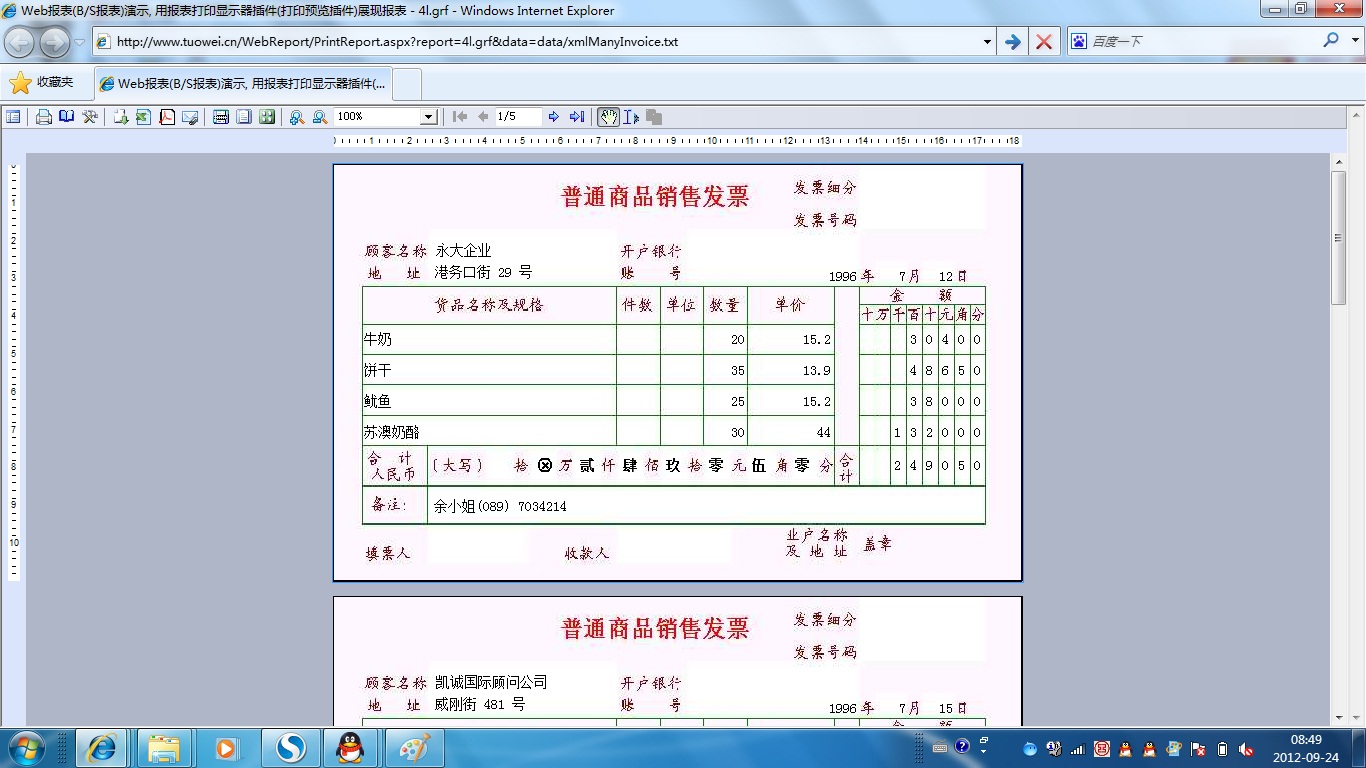Toggle the text select tool
Screen dimensions: 1366x768
[631, 117]
